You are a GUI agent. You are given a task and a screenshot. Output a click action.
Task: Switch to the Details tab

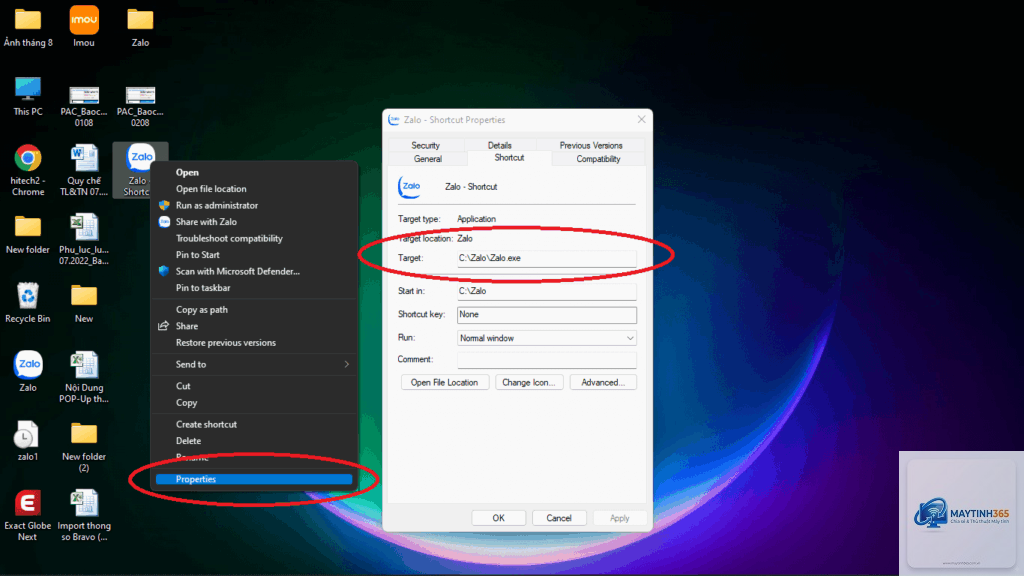(x=500, y=145)
